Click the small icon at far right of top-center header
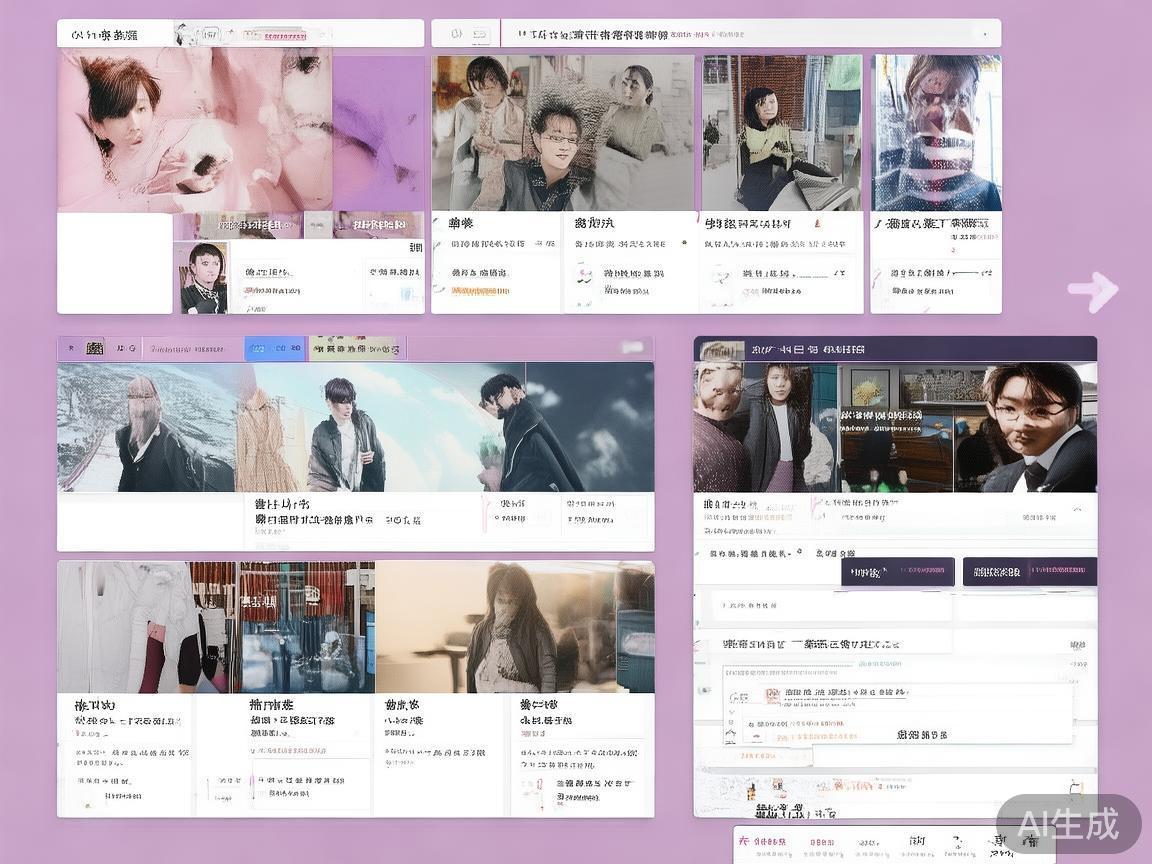Viewport: 1152px width, 864px height. [986, 34]
